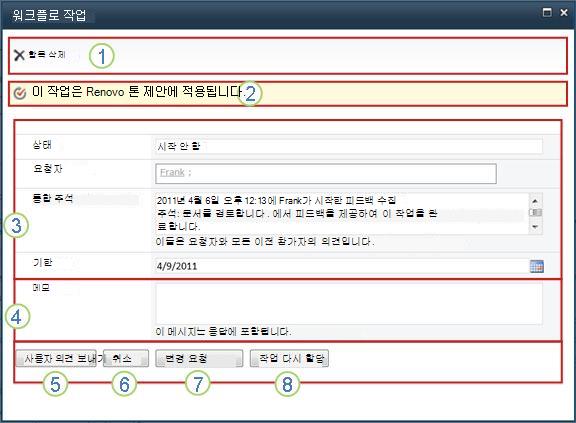Viewport: 576px width, 423px height.
Task: Click the 작업 다시 할당 button
Action: coord(289,358)
